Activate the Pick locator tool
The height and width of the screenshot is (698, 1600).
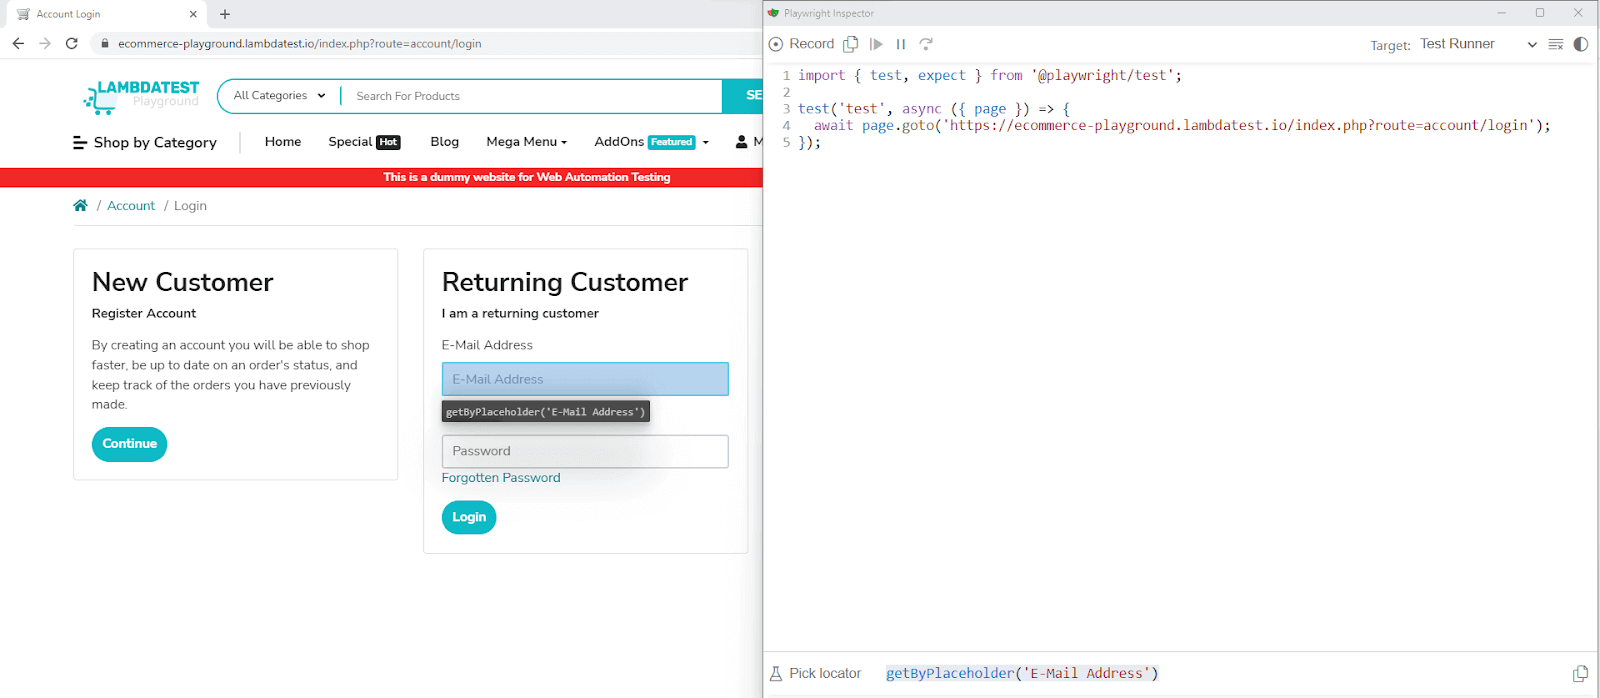pos(815,673)
